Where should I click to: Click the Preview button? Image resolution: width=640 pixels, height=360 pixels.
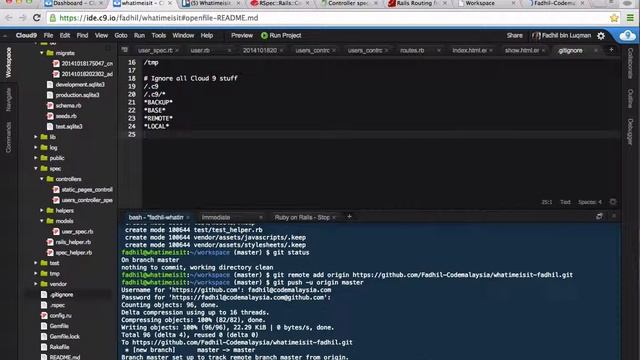(x=242, y=36)
